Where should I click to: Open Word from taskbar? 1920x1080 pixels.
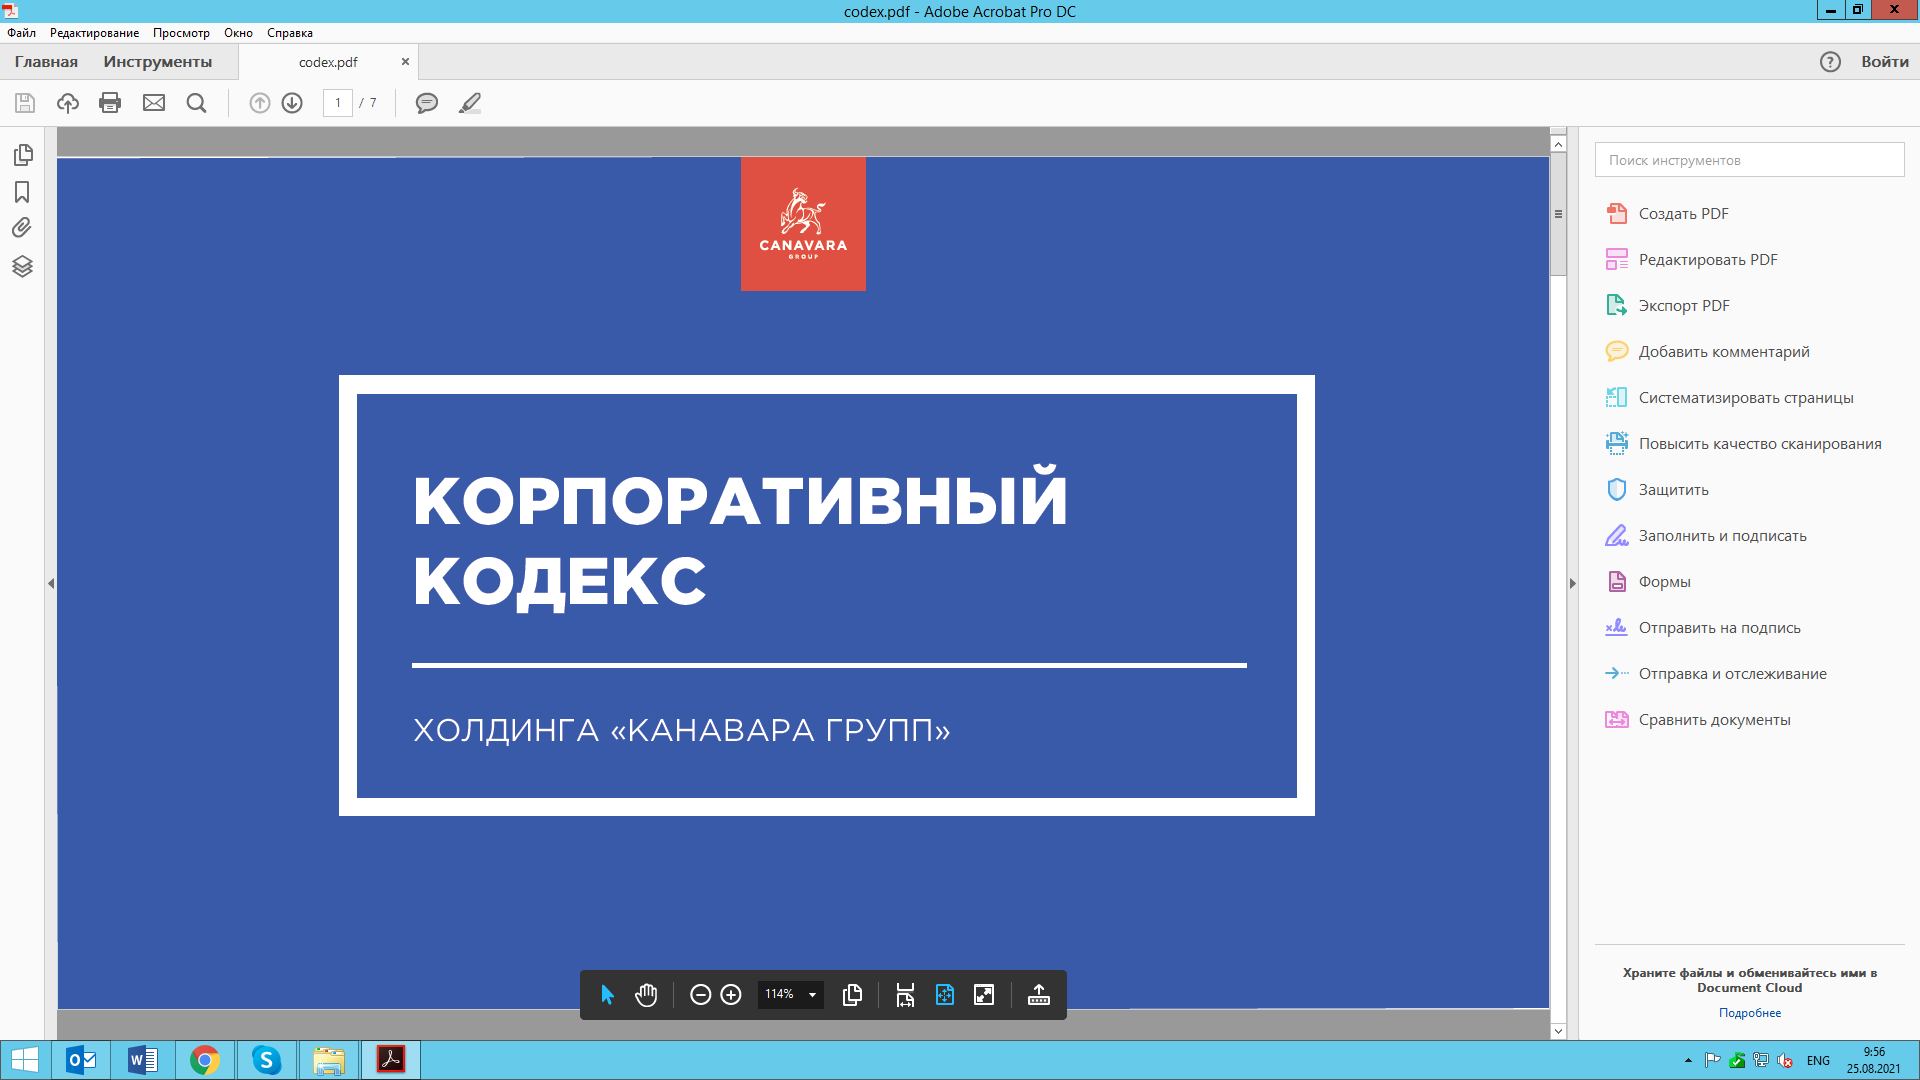[143, 1060]
